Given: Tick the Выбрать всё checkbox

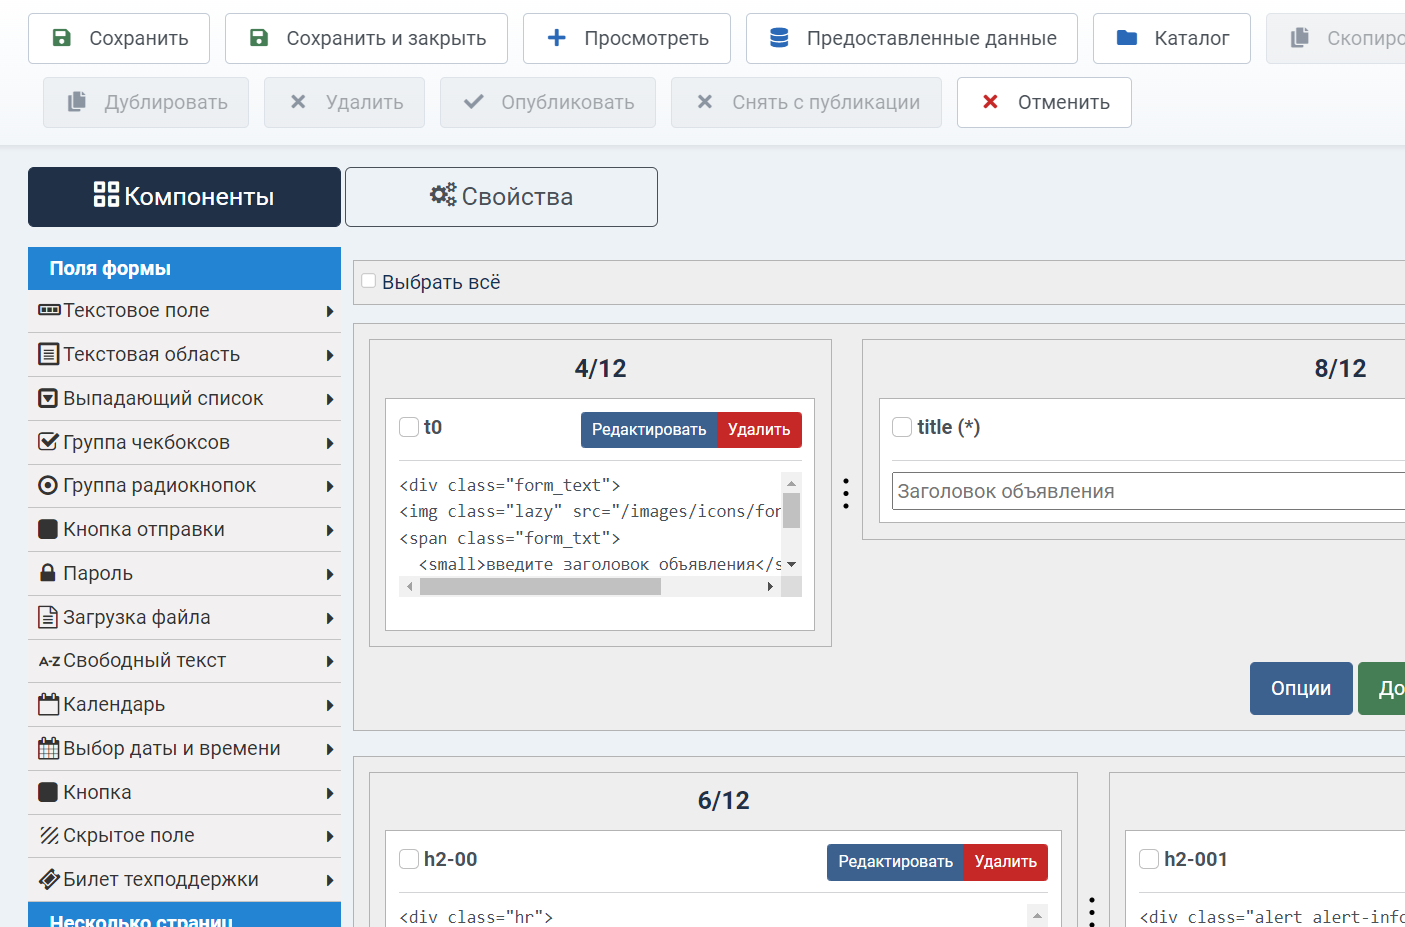Looking at the screenshot, I should pyautogui.click(x=369, y=281).
